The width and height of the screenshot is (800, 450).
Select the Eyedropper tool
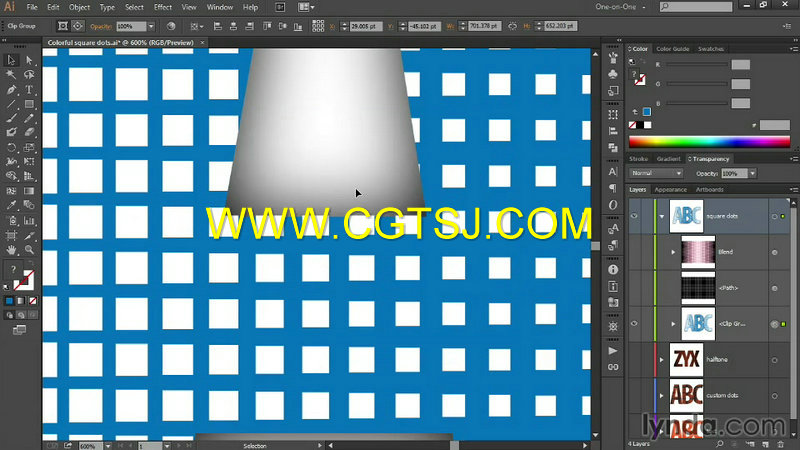click(x=11, y=206)
